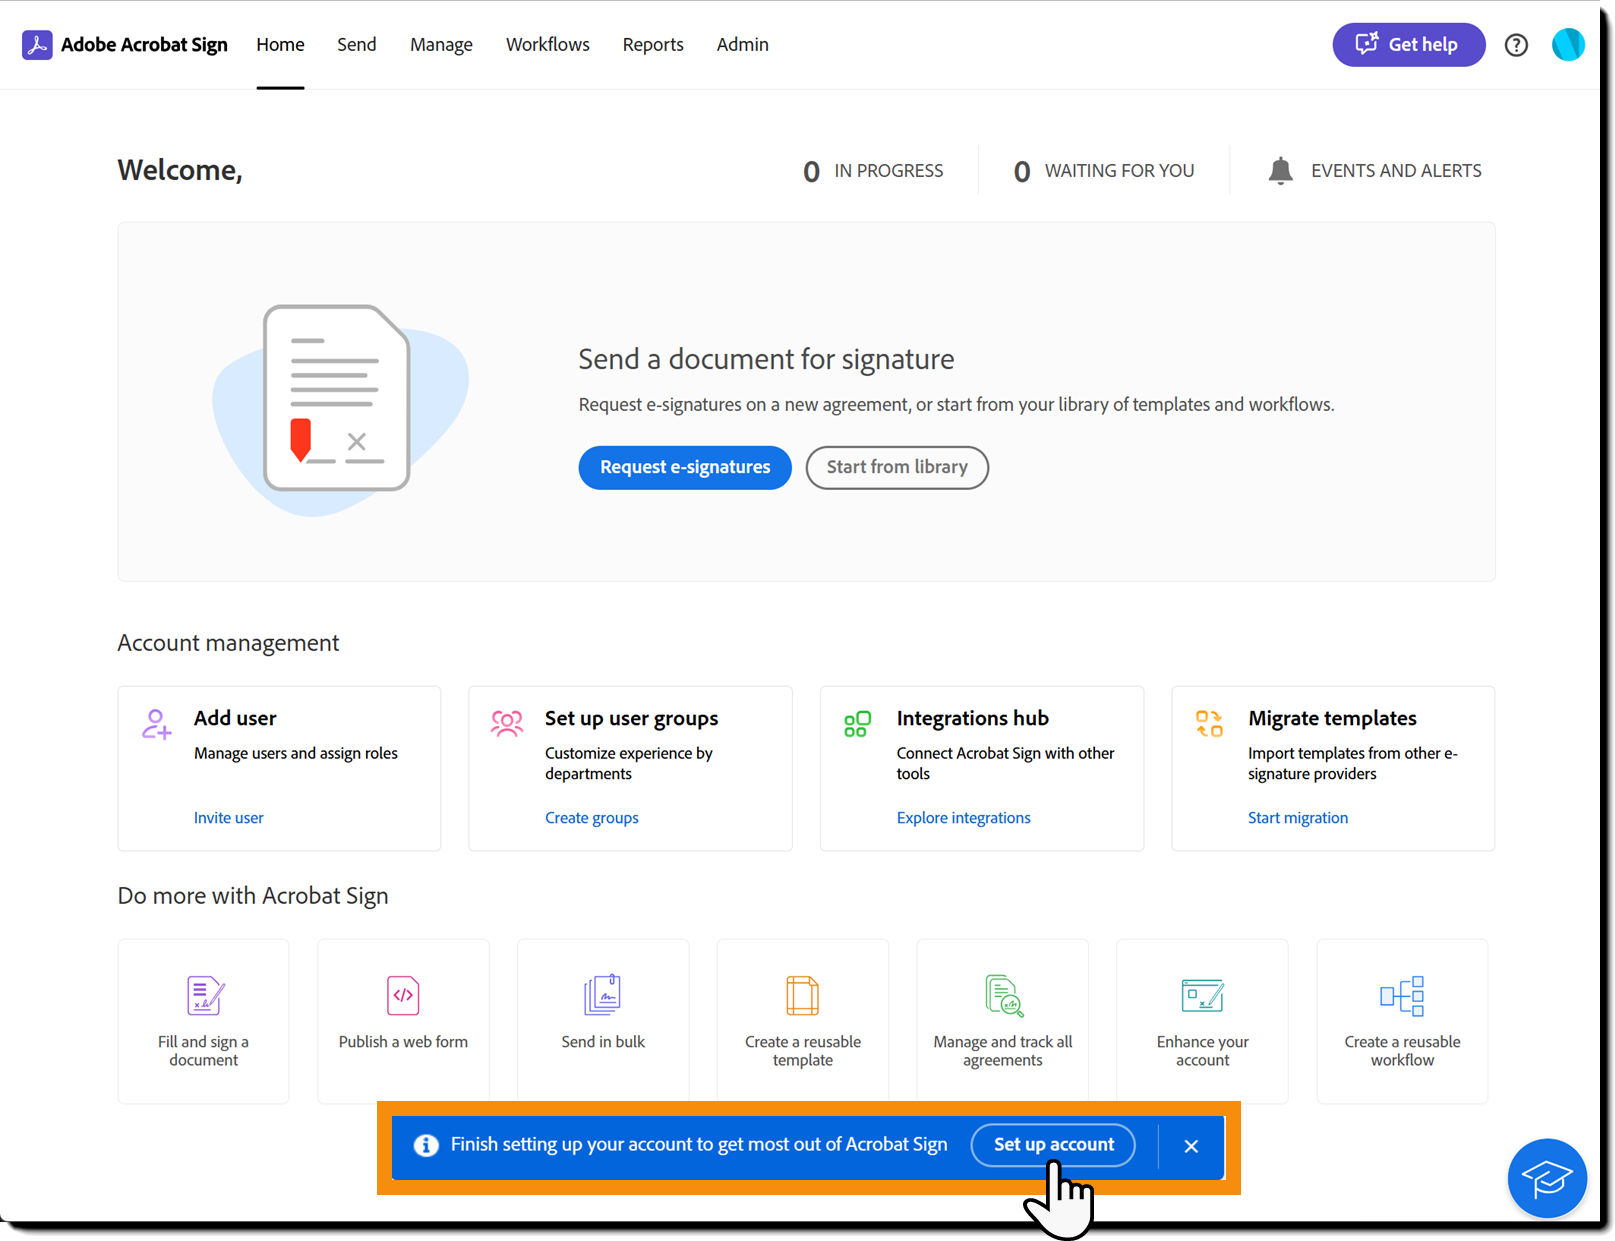1615x1241 pixels.
Task: Click Request e-signatures button
Action: 685,467
